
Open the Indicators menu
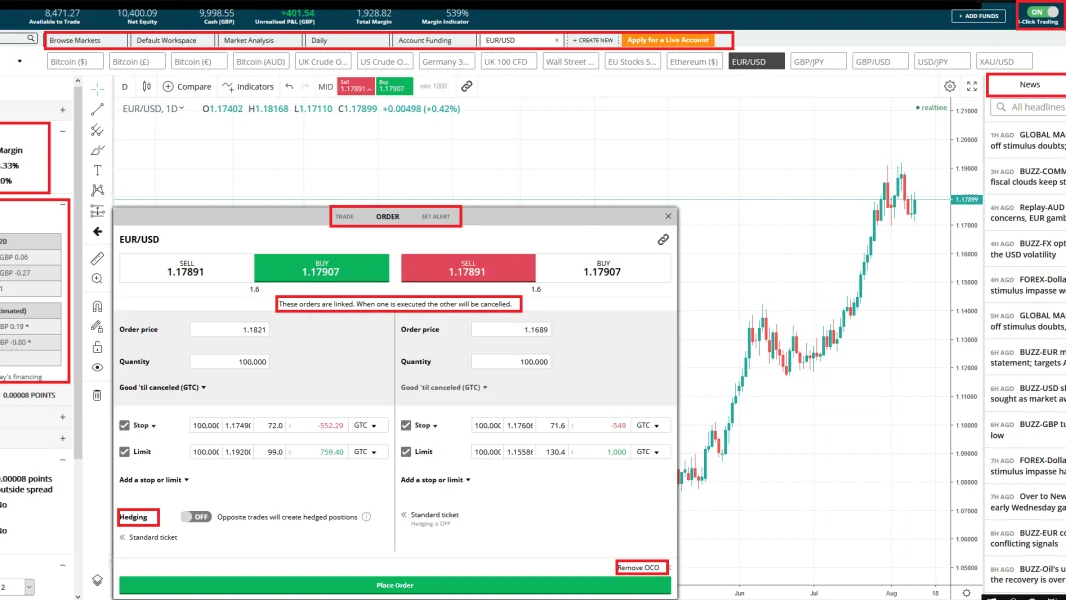pos(248,86)
